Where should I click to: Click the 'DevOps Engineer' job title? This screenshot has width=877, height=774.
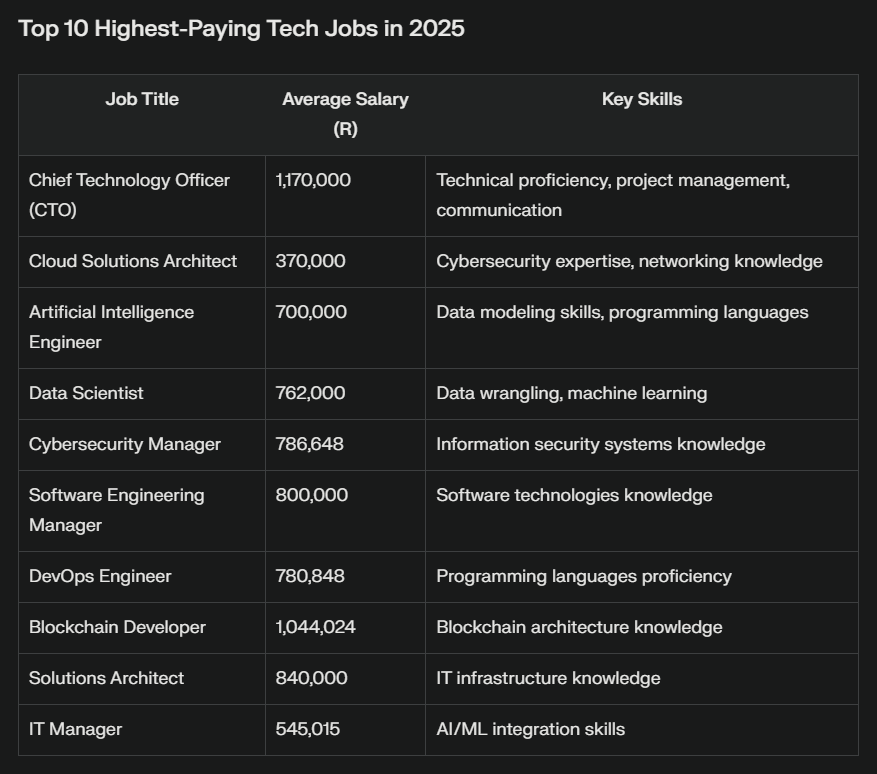click(x=100, y=576)
